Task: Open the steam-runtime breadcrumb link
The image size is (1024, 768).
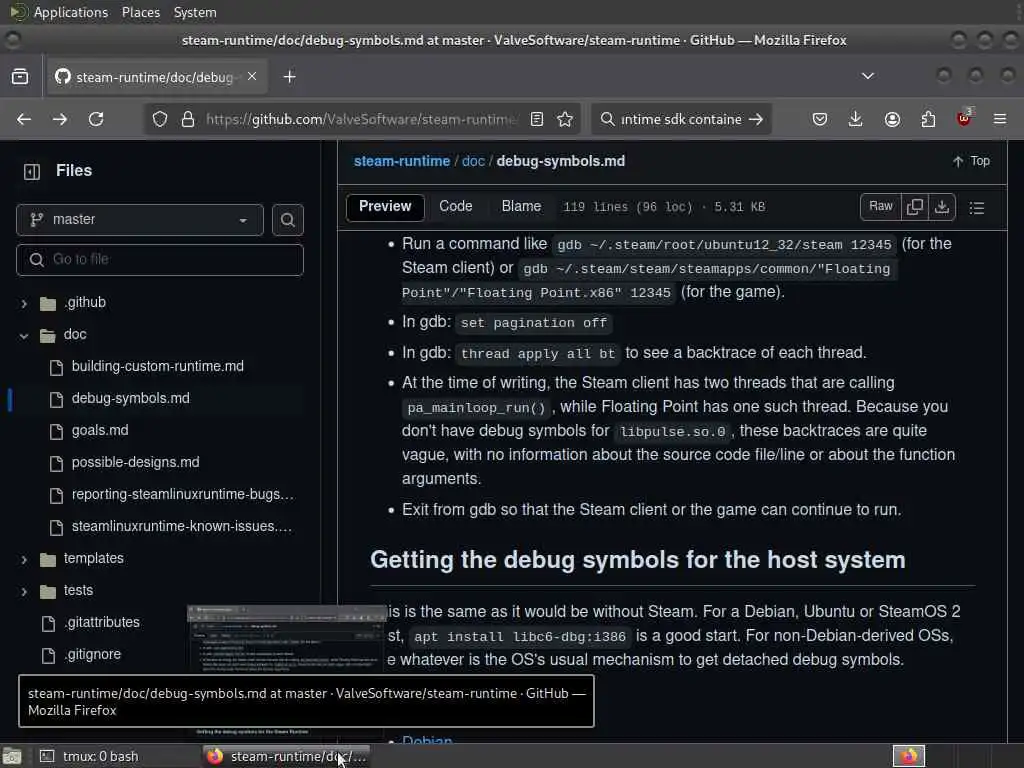Action: pos(402,161)
